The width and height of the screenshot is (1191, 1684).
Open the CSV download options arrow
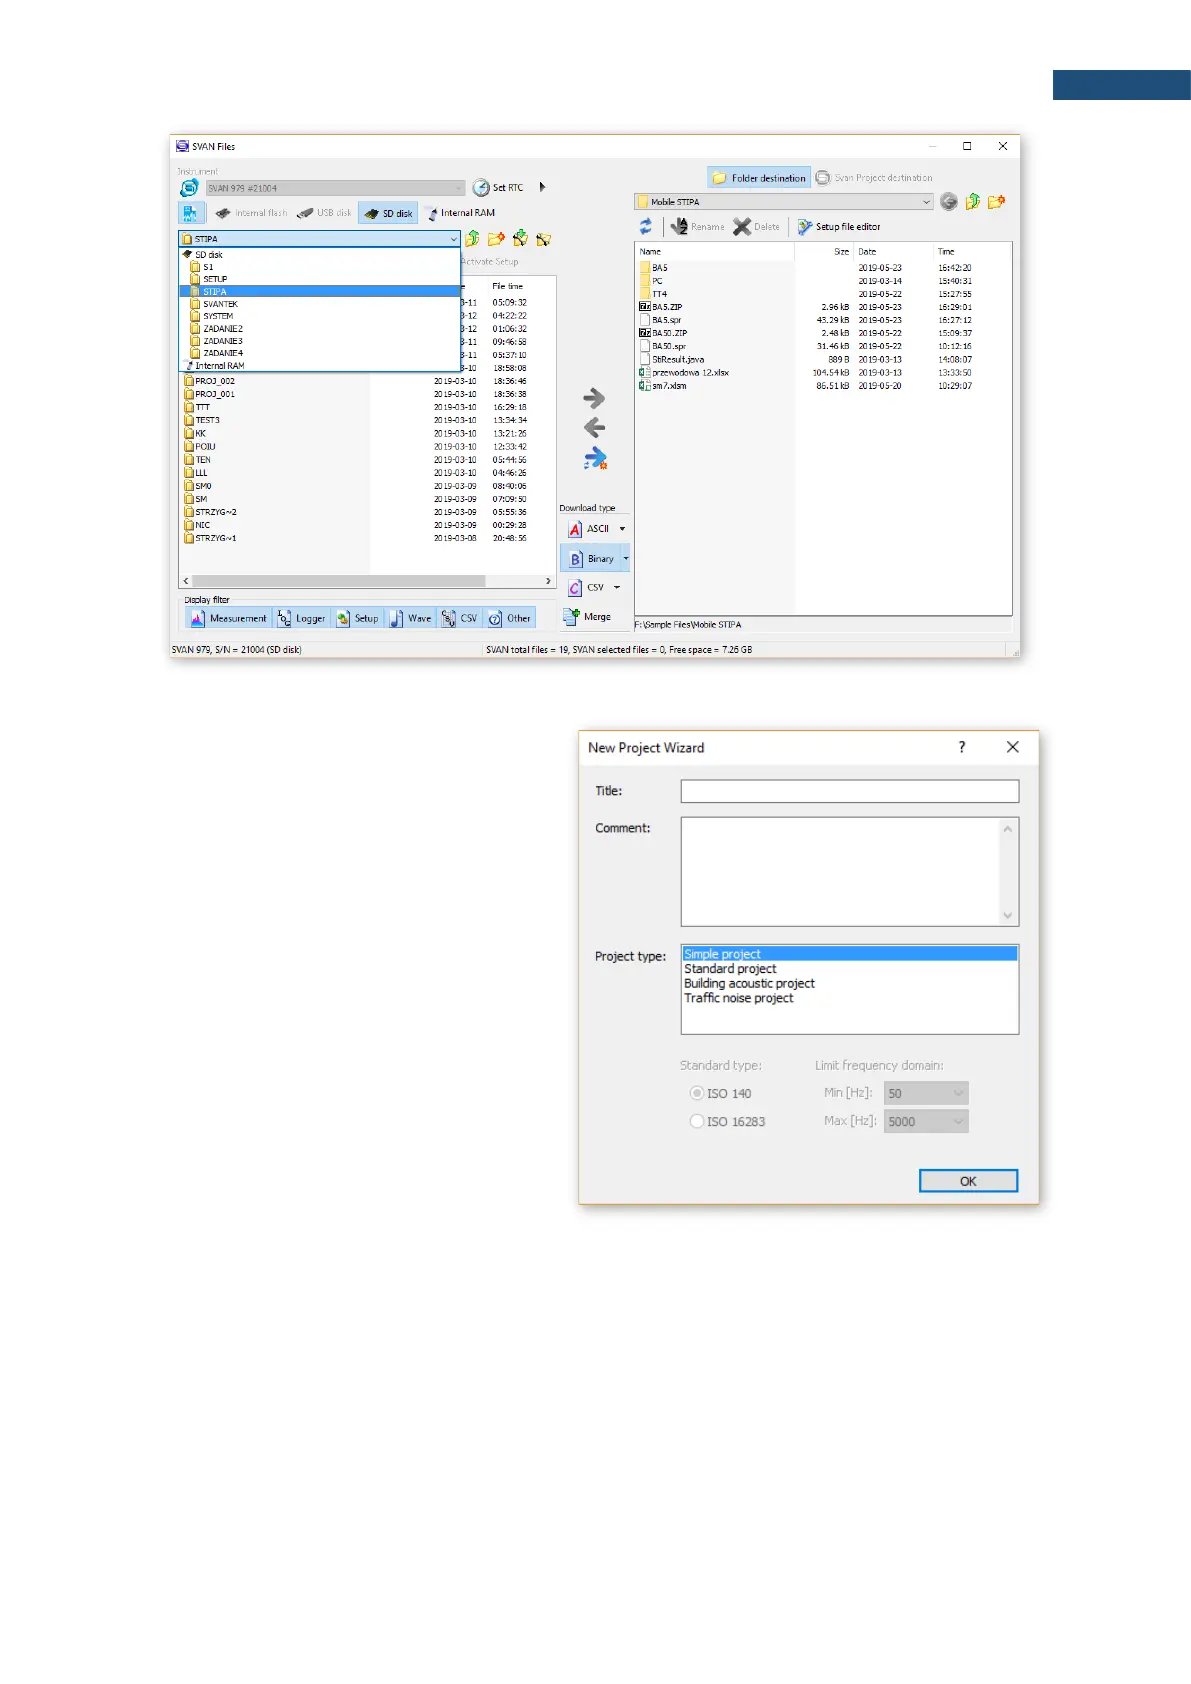click(x=617, y=588)
